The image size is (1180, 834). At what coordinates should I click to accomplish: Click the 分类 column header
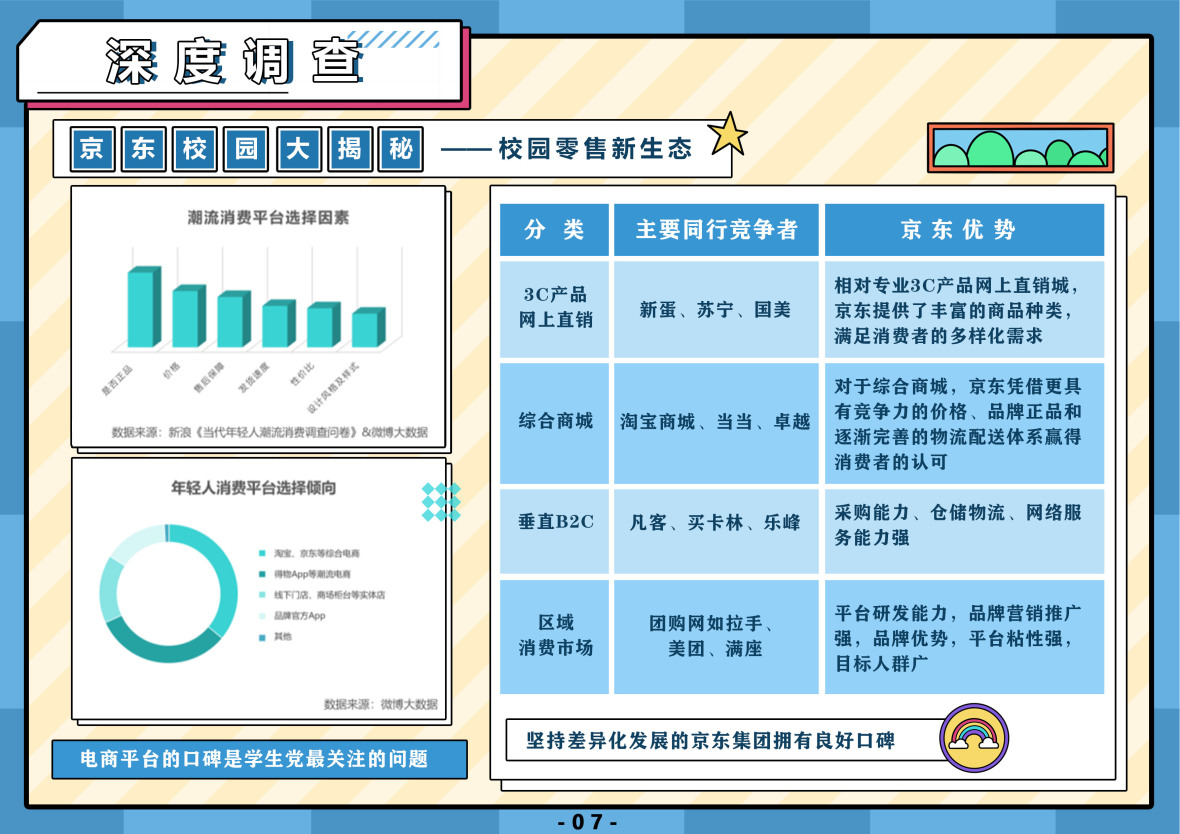pyautogui.click(x=555, y=230)
